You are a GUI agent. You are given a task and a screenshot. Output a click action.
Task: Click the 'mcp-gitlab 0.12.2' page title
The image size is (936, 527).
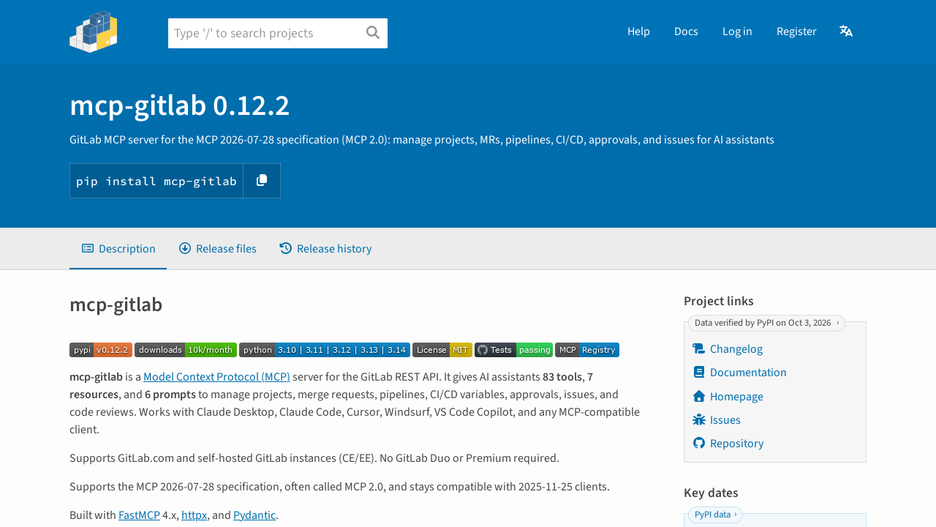click(180, 106)
